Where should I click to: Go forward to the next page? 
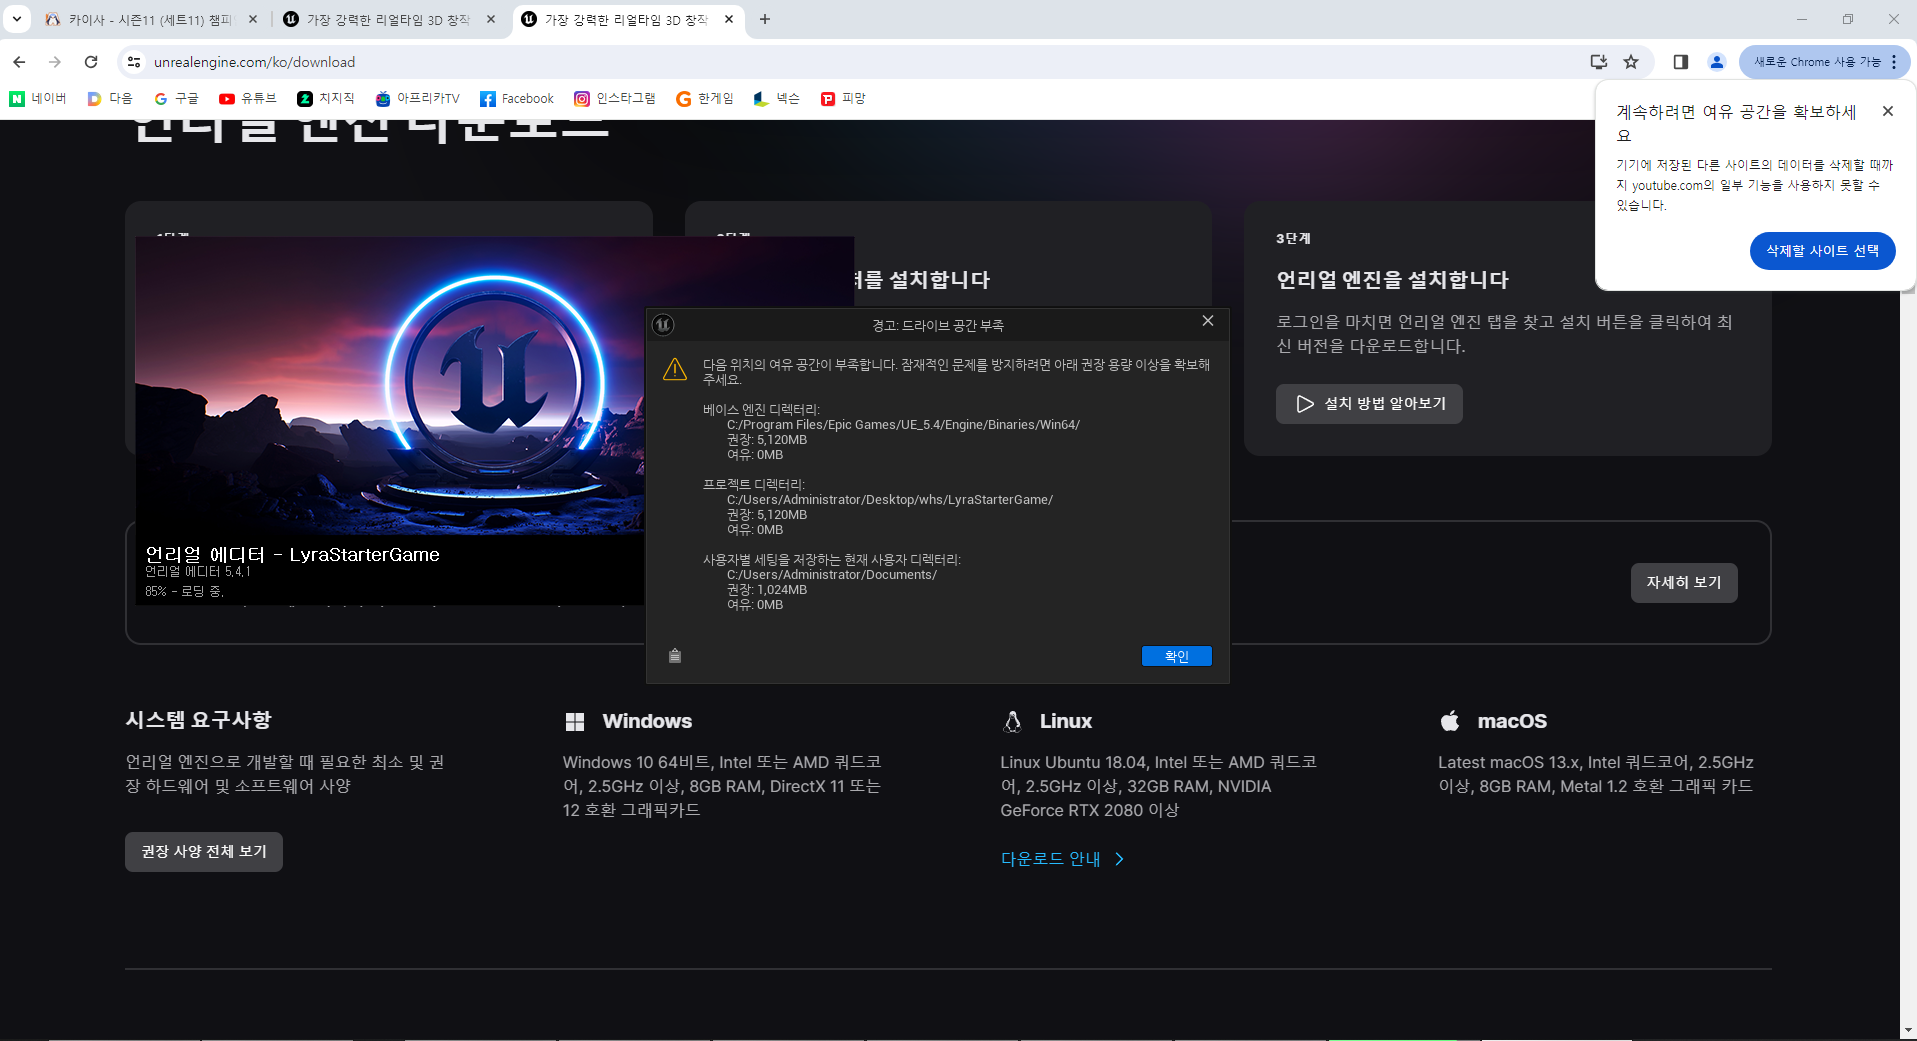tap(55, 62)
